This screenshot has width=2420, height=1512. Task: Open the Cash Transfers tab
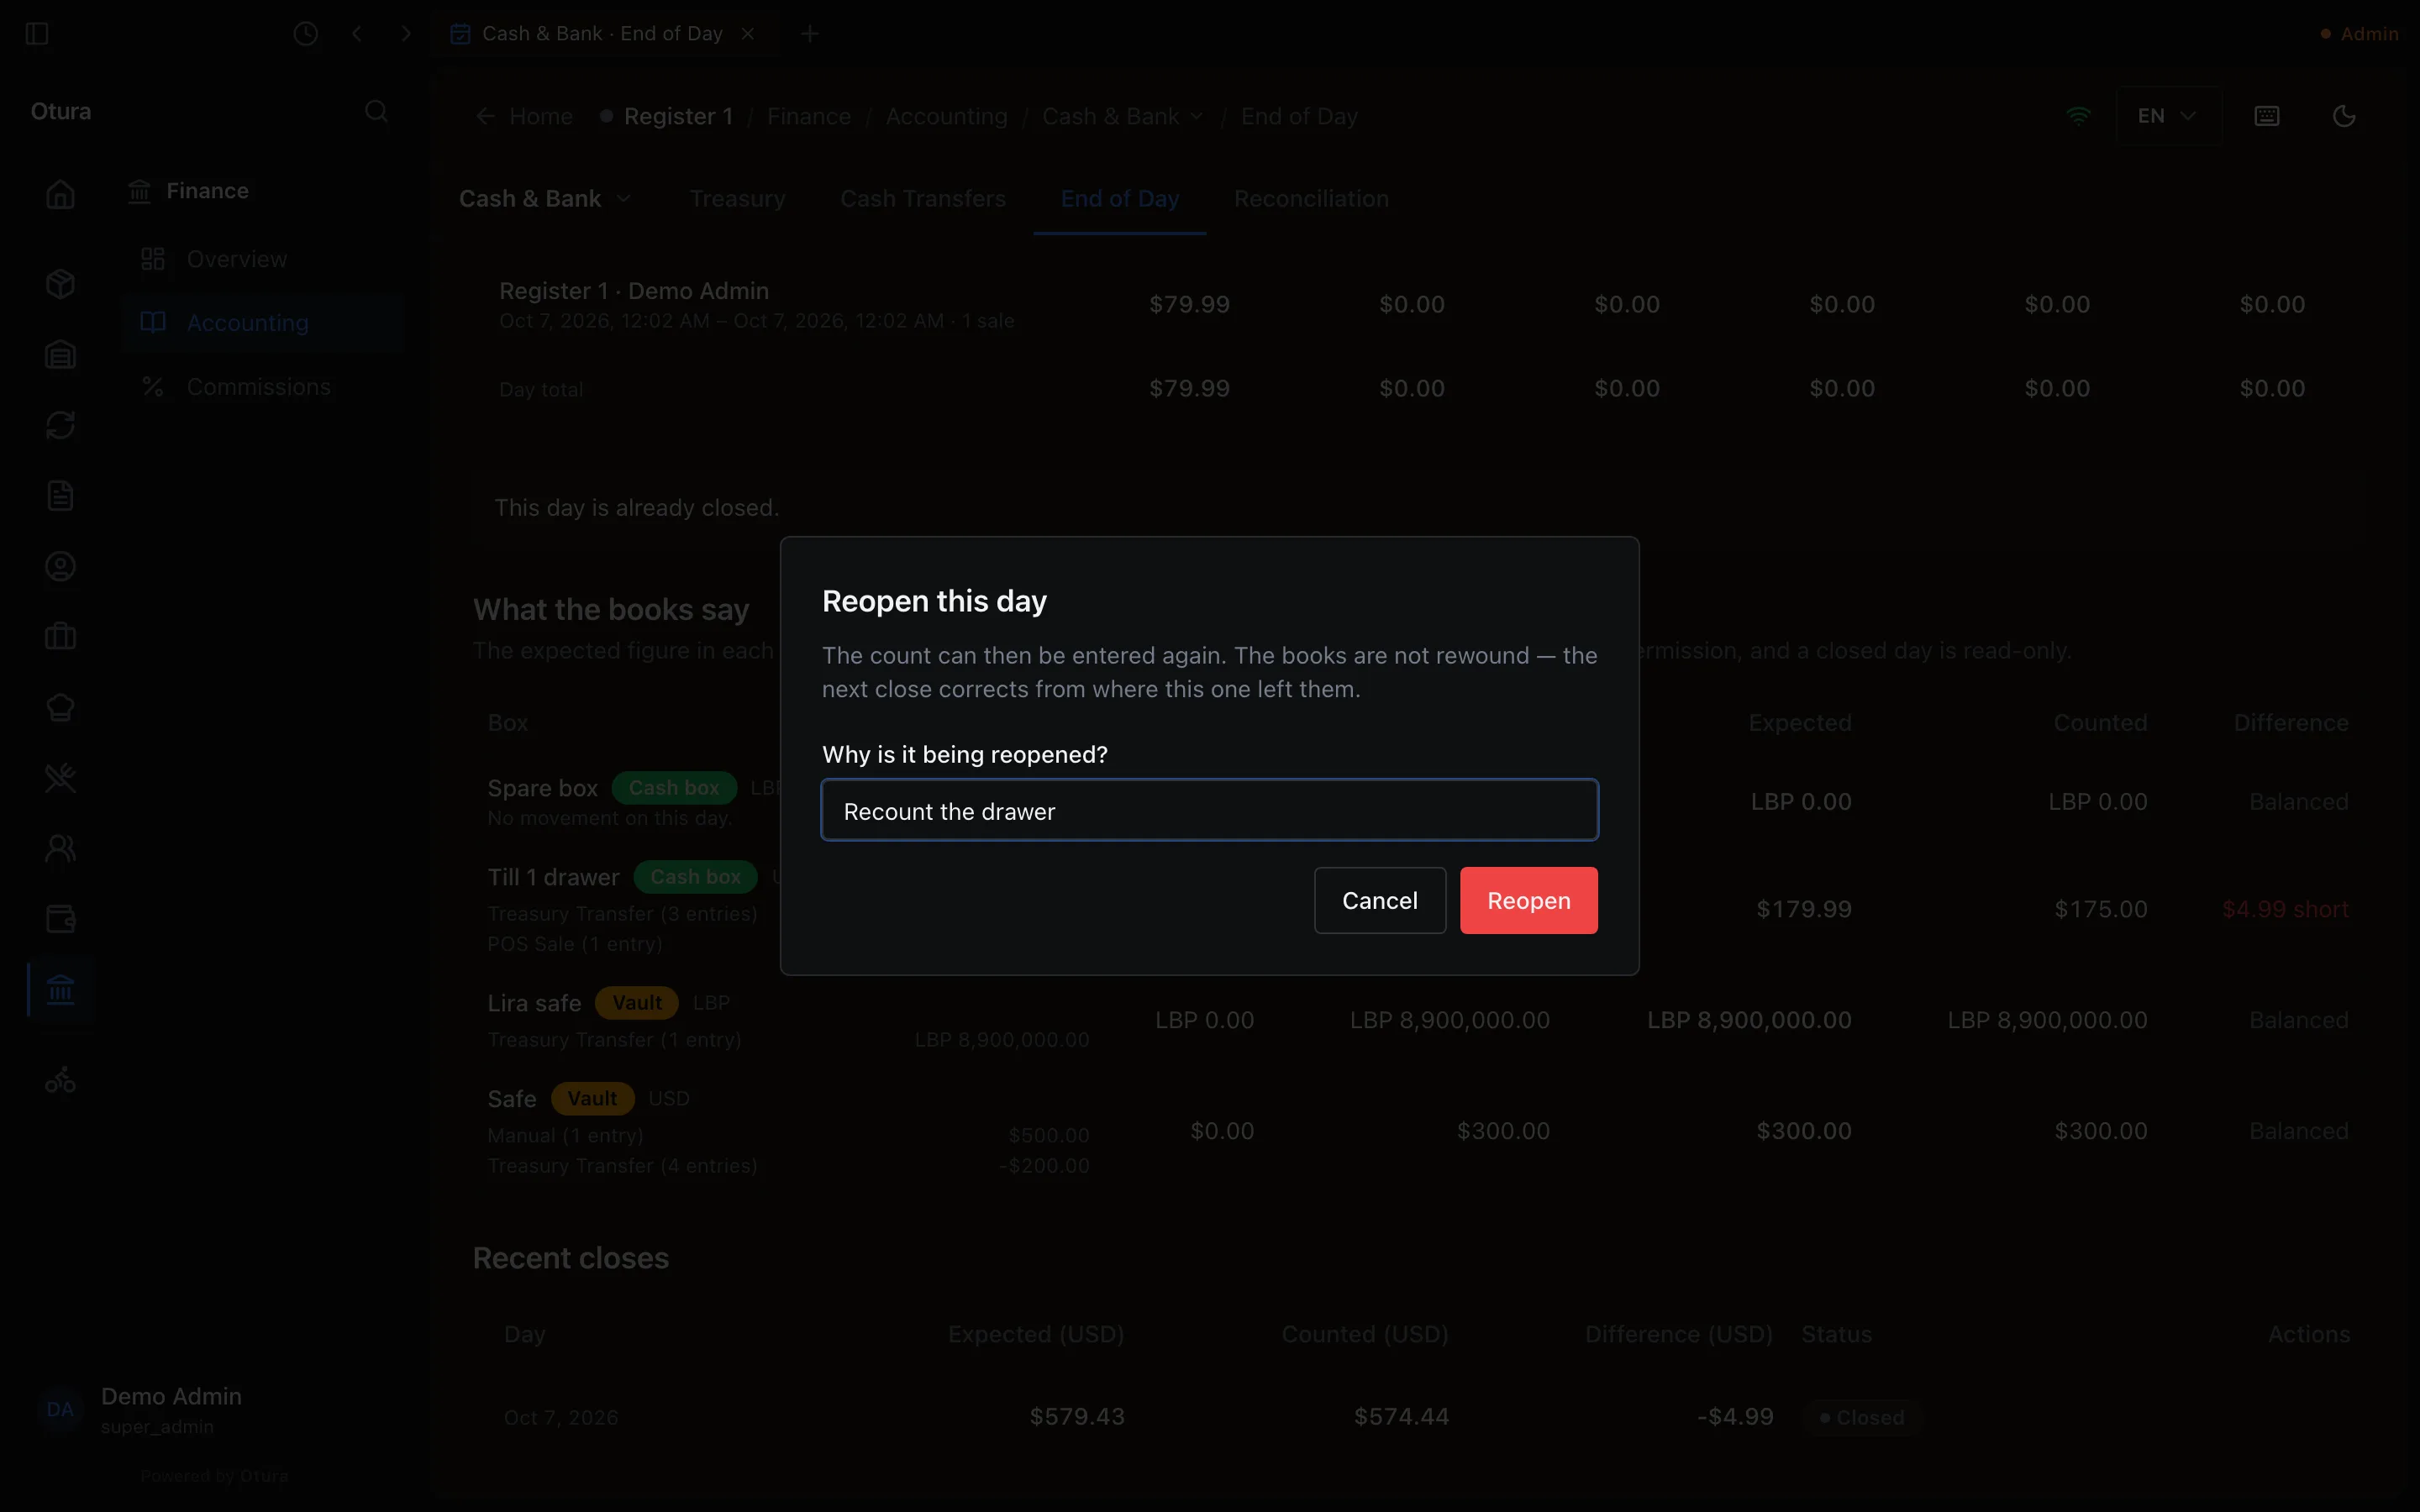point(922,198)
